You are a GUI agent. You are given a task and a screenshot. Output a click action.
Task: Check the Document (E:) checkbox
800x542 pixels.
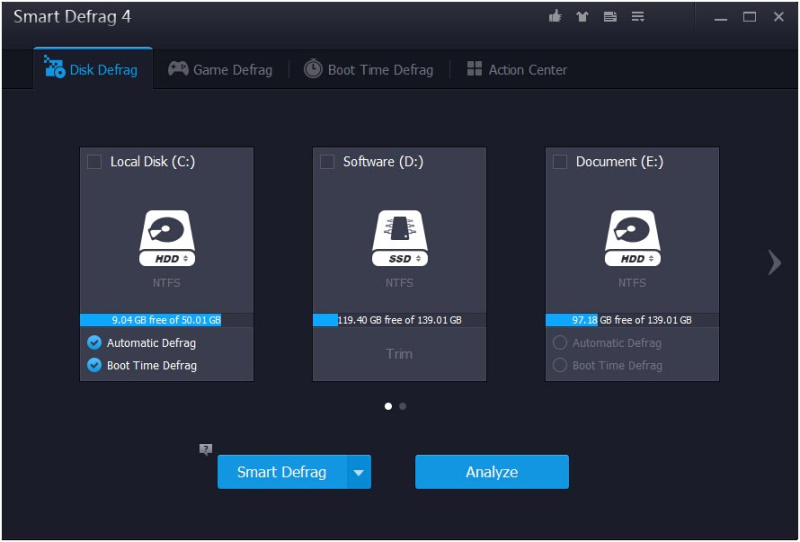(560, 162)
